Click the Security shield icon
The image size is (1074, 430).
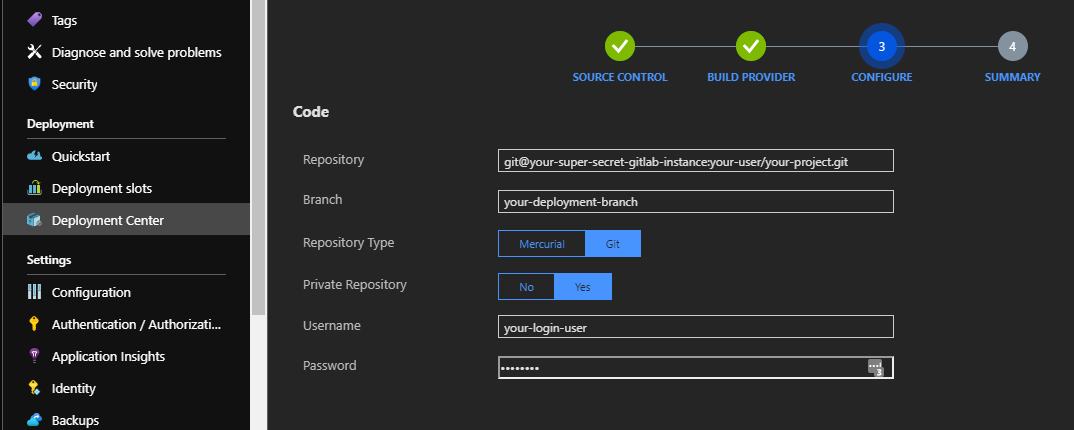pos(34,84)
